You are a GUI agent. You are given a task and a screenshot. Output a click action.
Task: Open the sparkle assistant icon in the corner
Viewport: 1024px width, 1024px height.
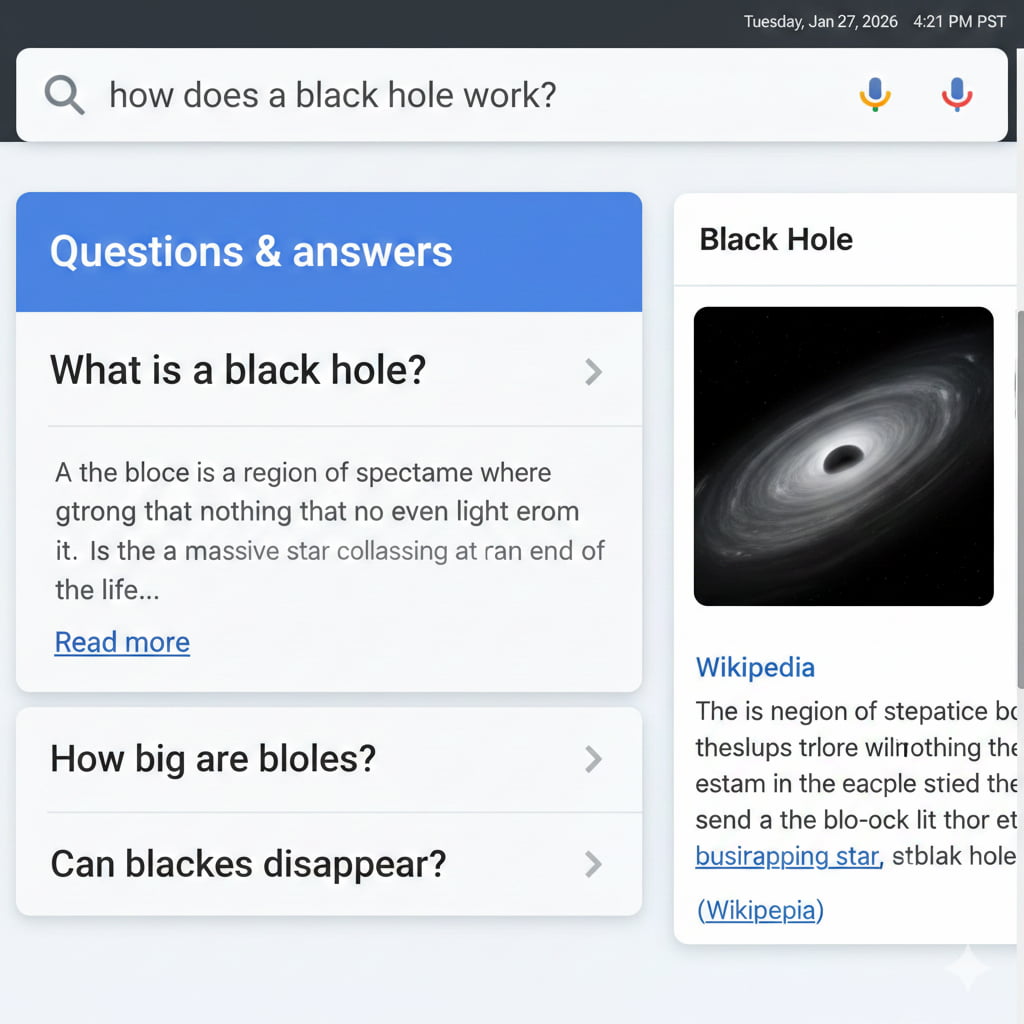[x=966, y=967]
